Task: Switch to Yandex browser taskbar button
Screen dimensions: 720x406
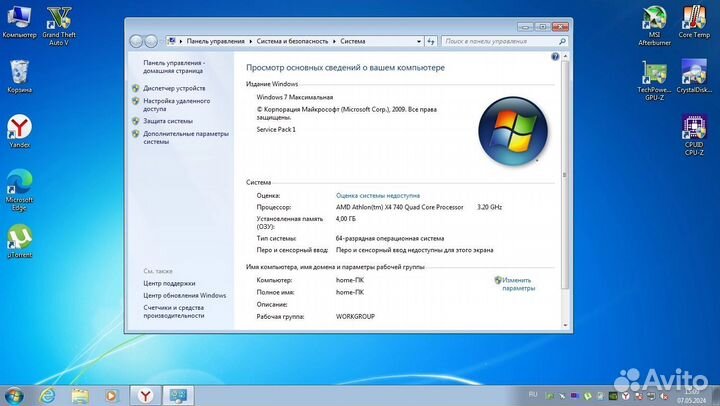Action: click(x=145, y=395)
